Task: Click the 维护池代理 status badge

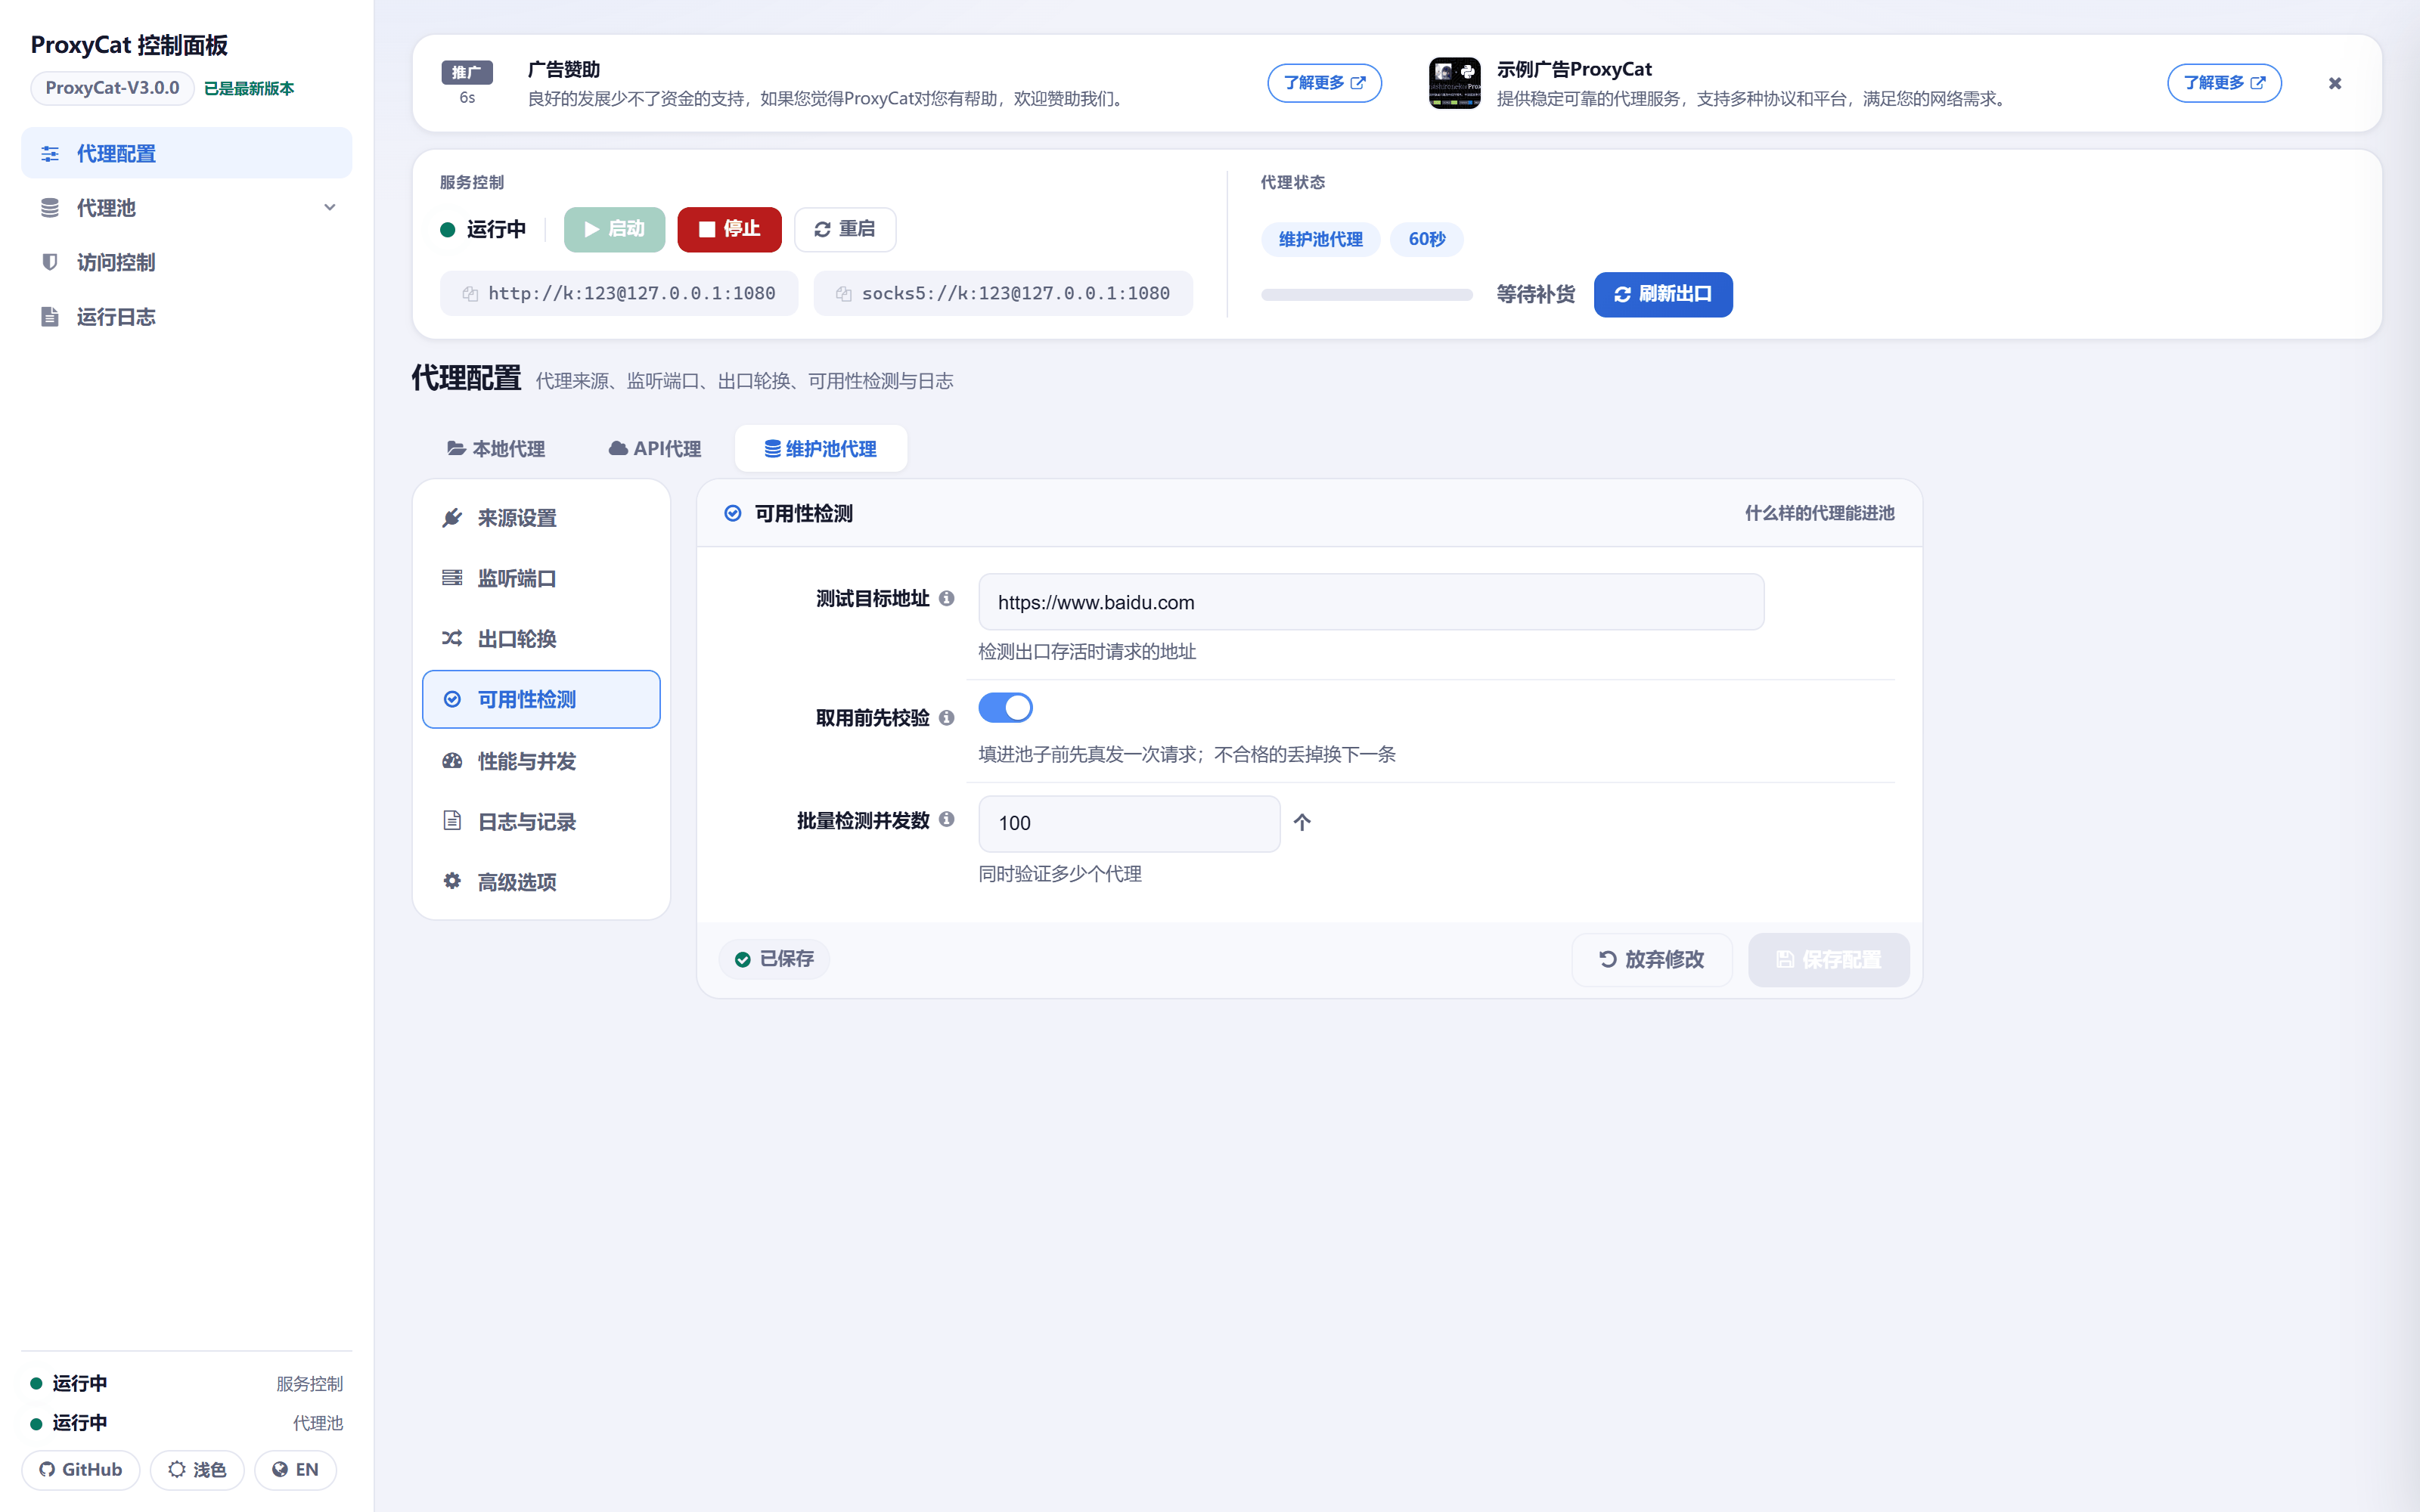Action: tap(1320, 239)
